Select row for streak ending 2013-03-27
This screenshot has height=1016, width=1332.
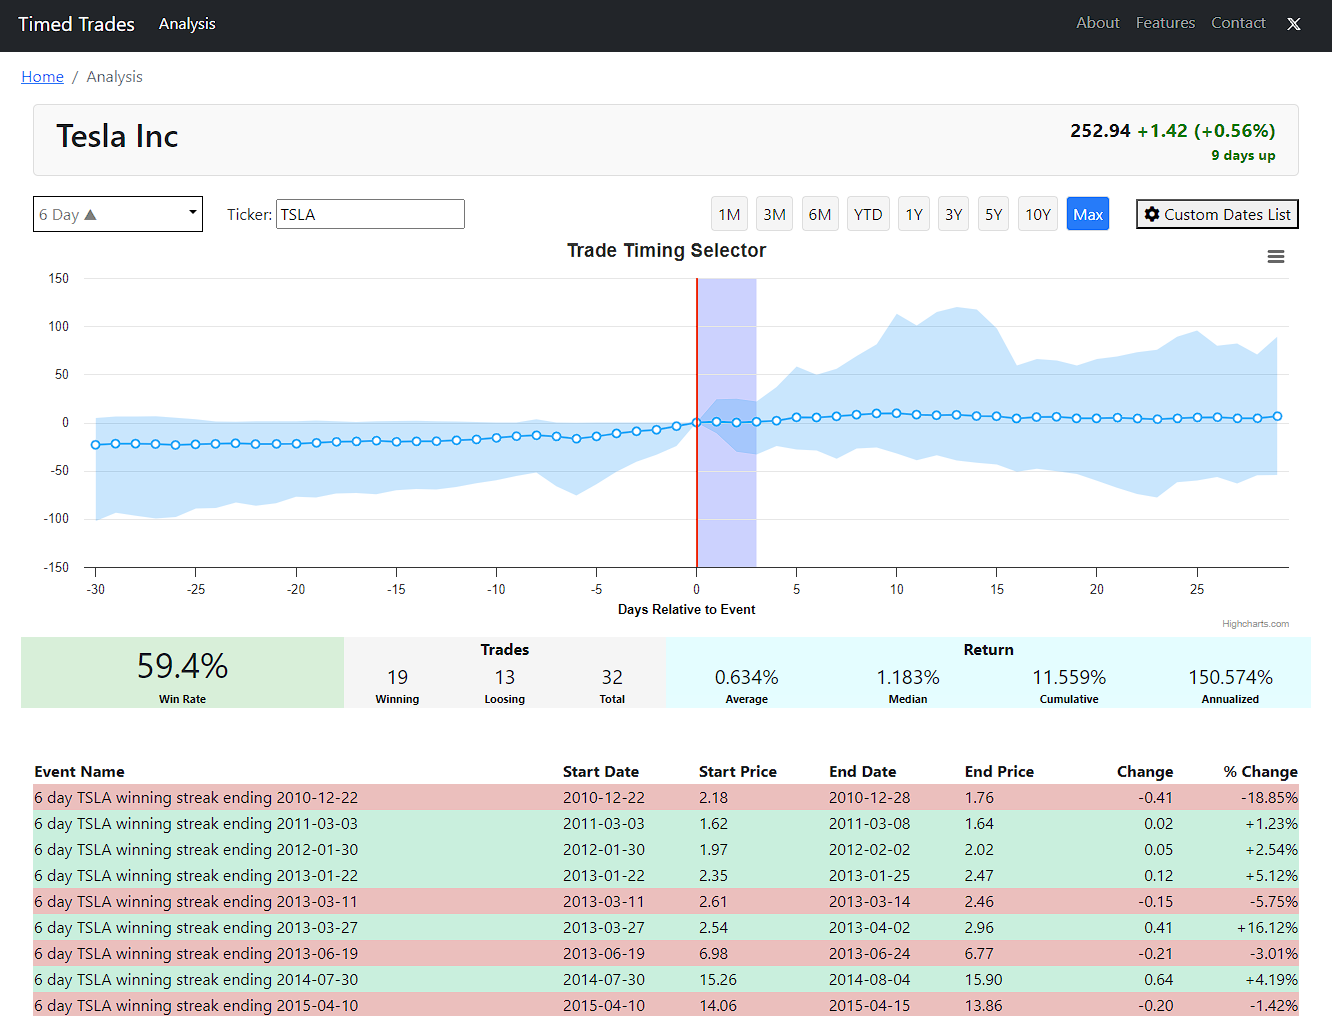666,928
